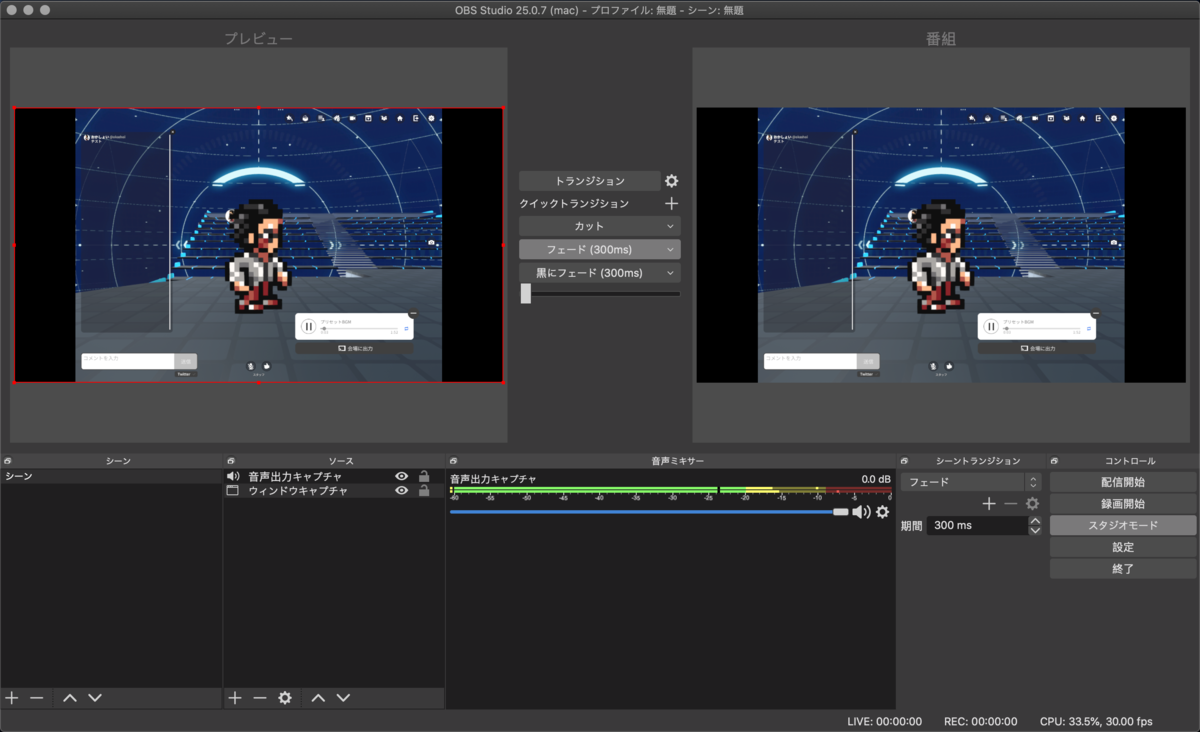1200x732 pixels.
Task: Click the 音声出力キャプチャ volume slider
Action: click(x=649, y=512)
